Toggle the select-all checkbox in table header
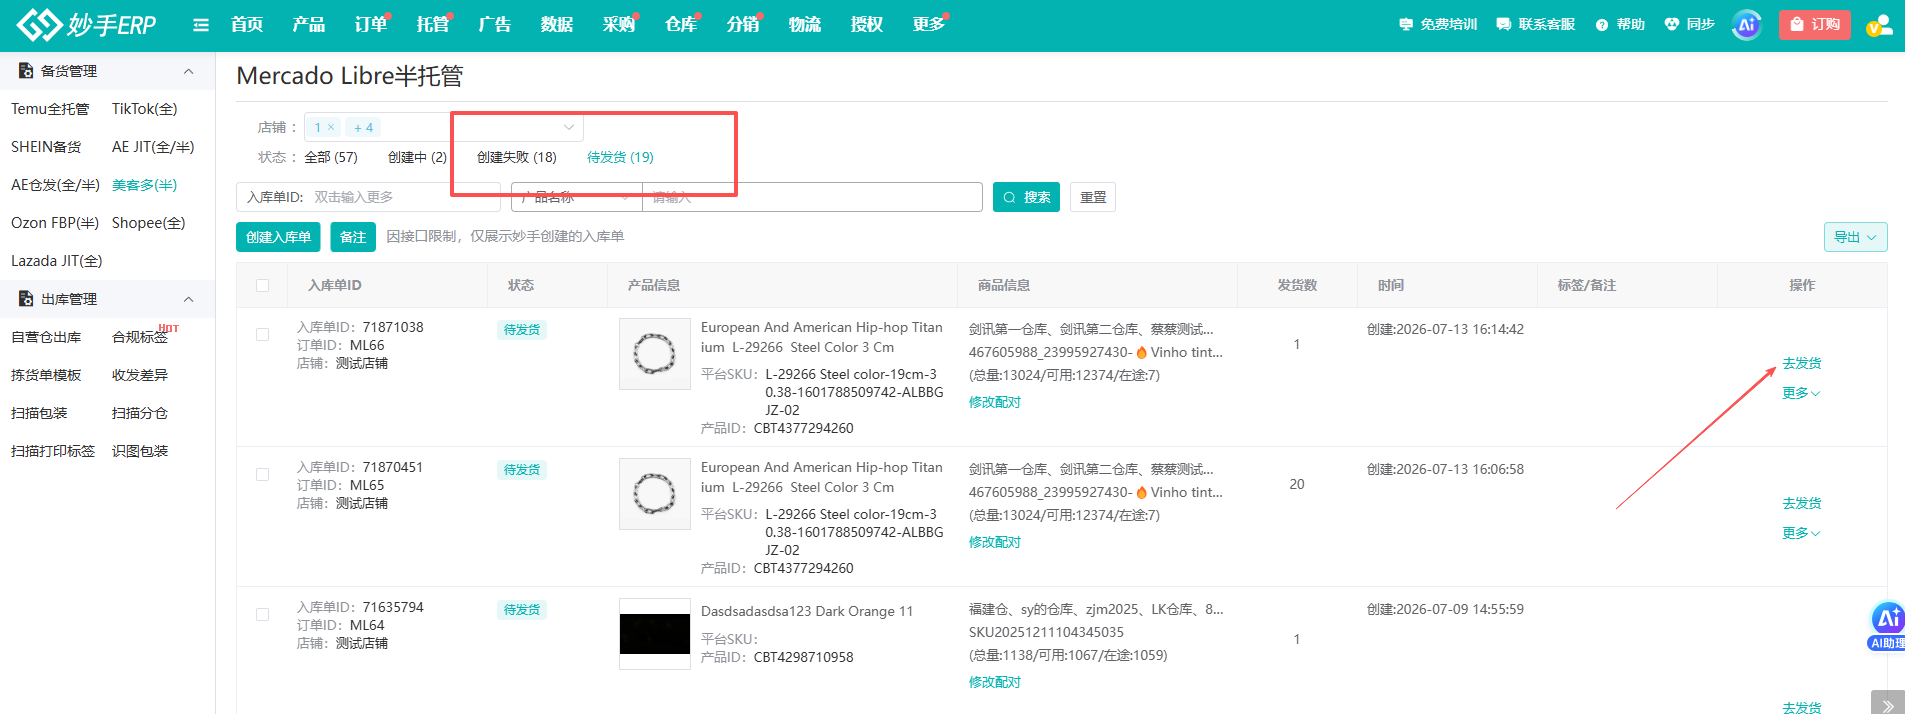Screen dimensions: 1905x714 [x=262, y=285]
